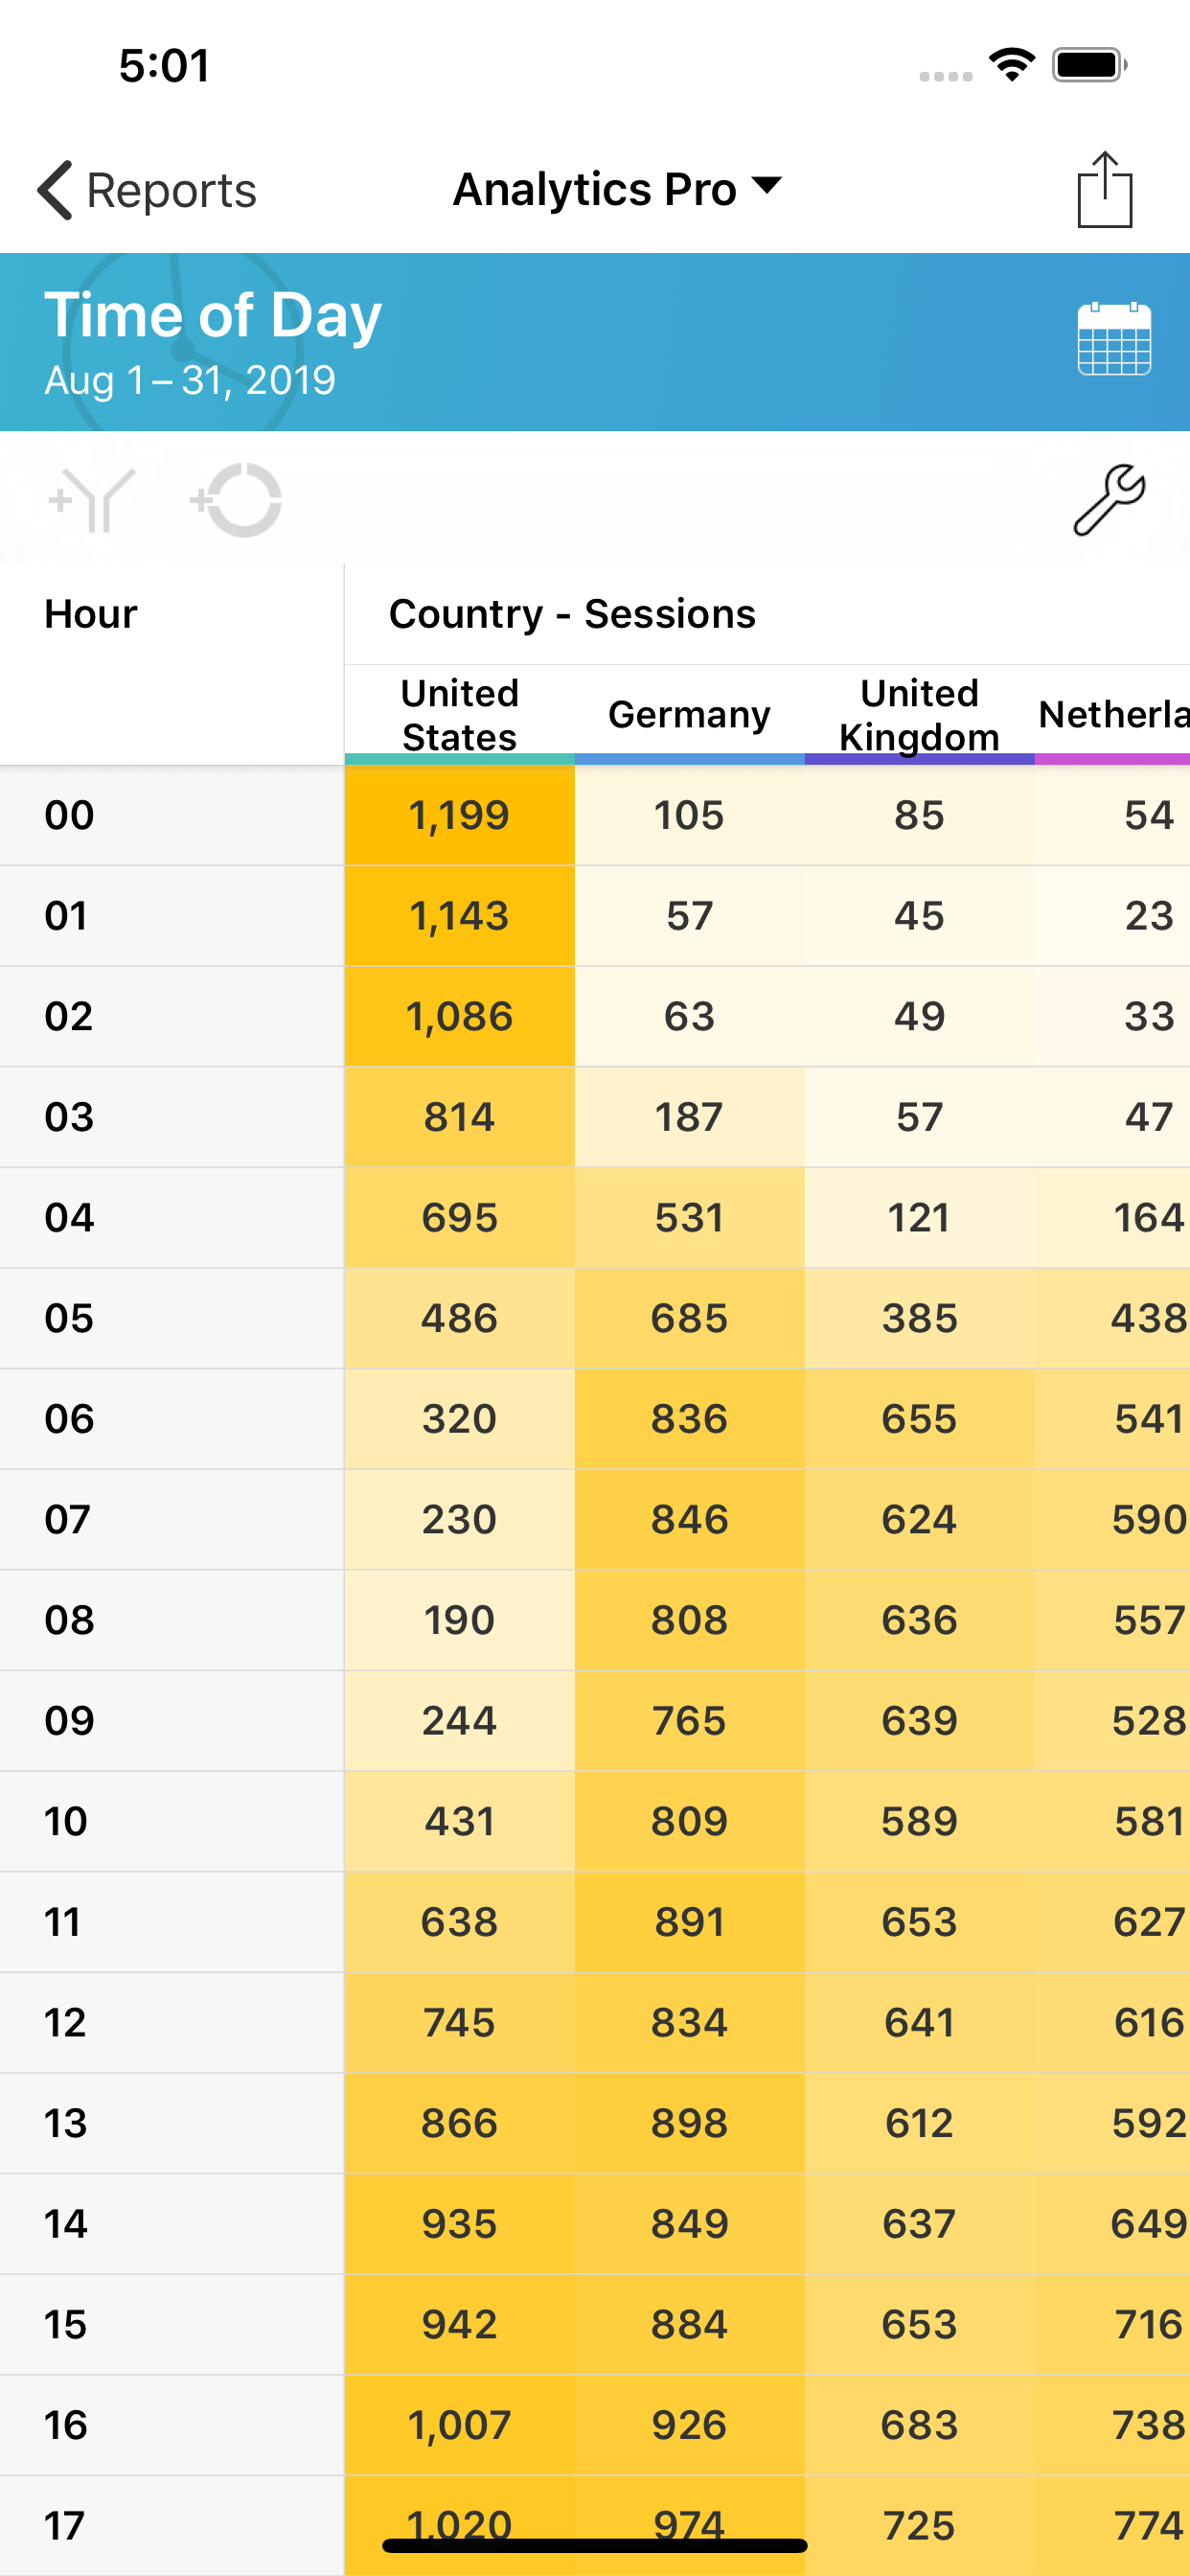Tap the back chevron icon
Image resolution: width=1190 pixels, height=2576 pixels.
coord(55,190)
